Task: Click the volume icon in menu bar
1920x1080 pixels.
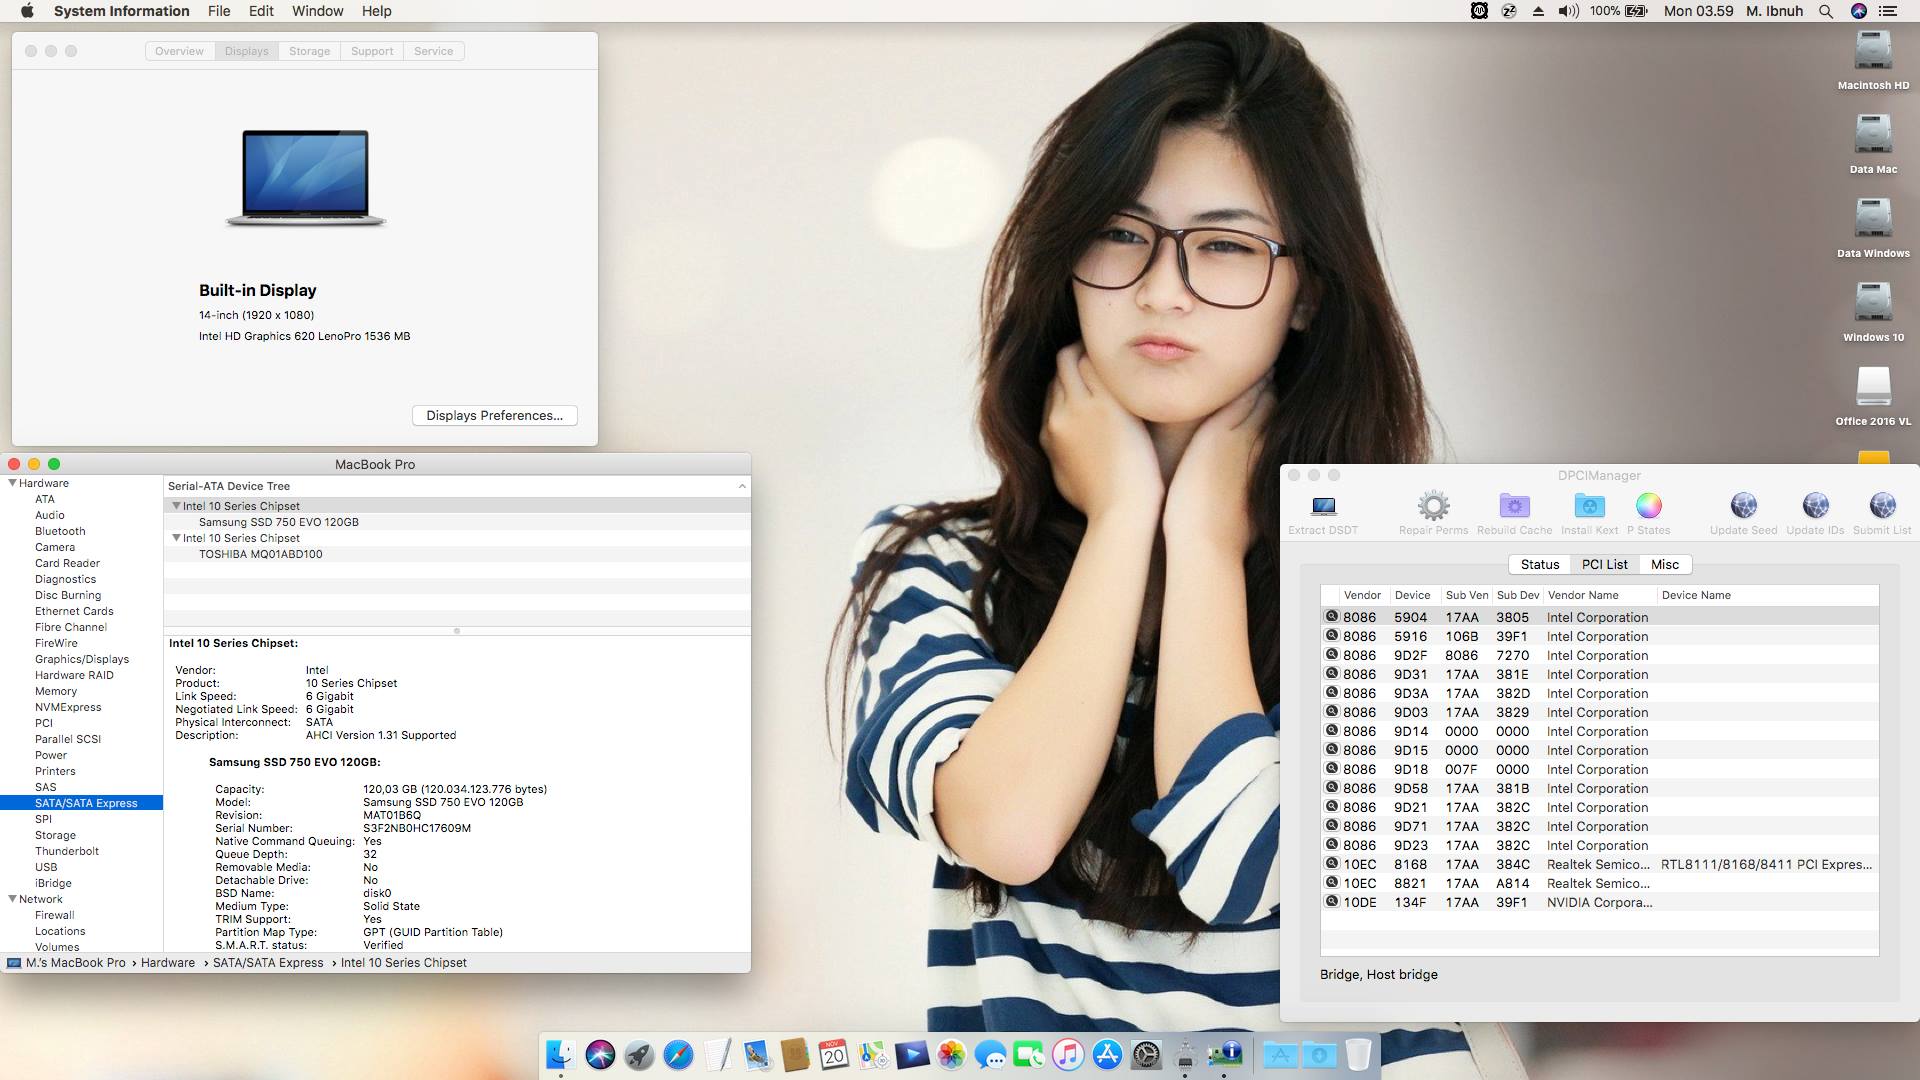Action: point(1567,11)
